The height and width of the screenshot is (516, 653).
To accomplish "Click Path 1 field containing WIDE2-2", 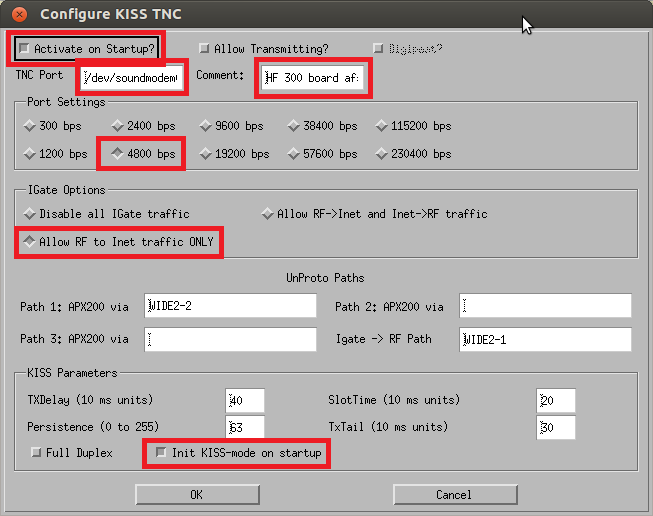I will [x=230, y=306].
